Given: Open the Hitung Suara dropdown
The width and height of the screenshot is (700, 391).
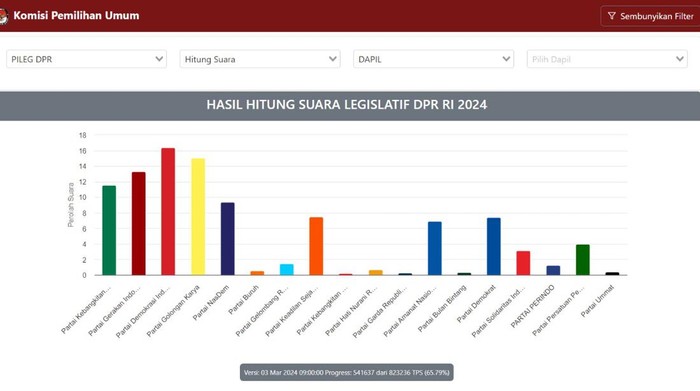Looking at the screenshot, I should (260, 59).
